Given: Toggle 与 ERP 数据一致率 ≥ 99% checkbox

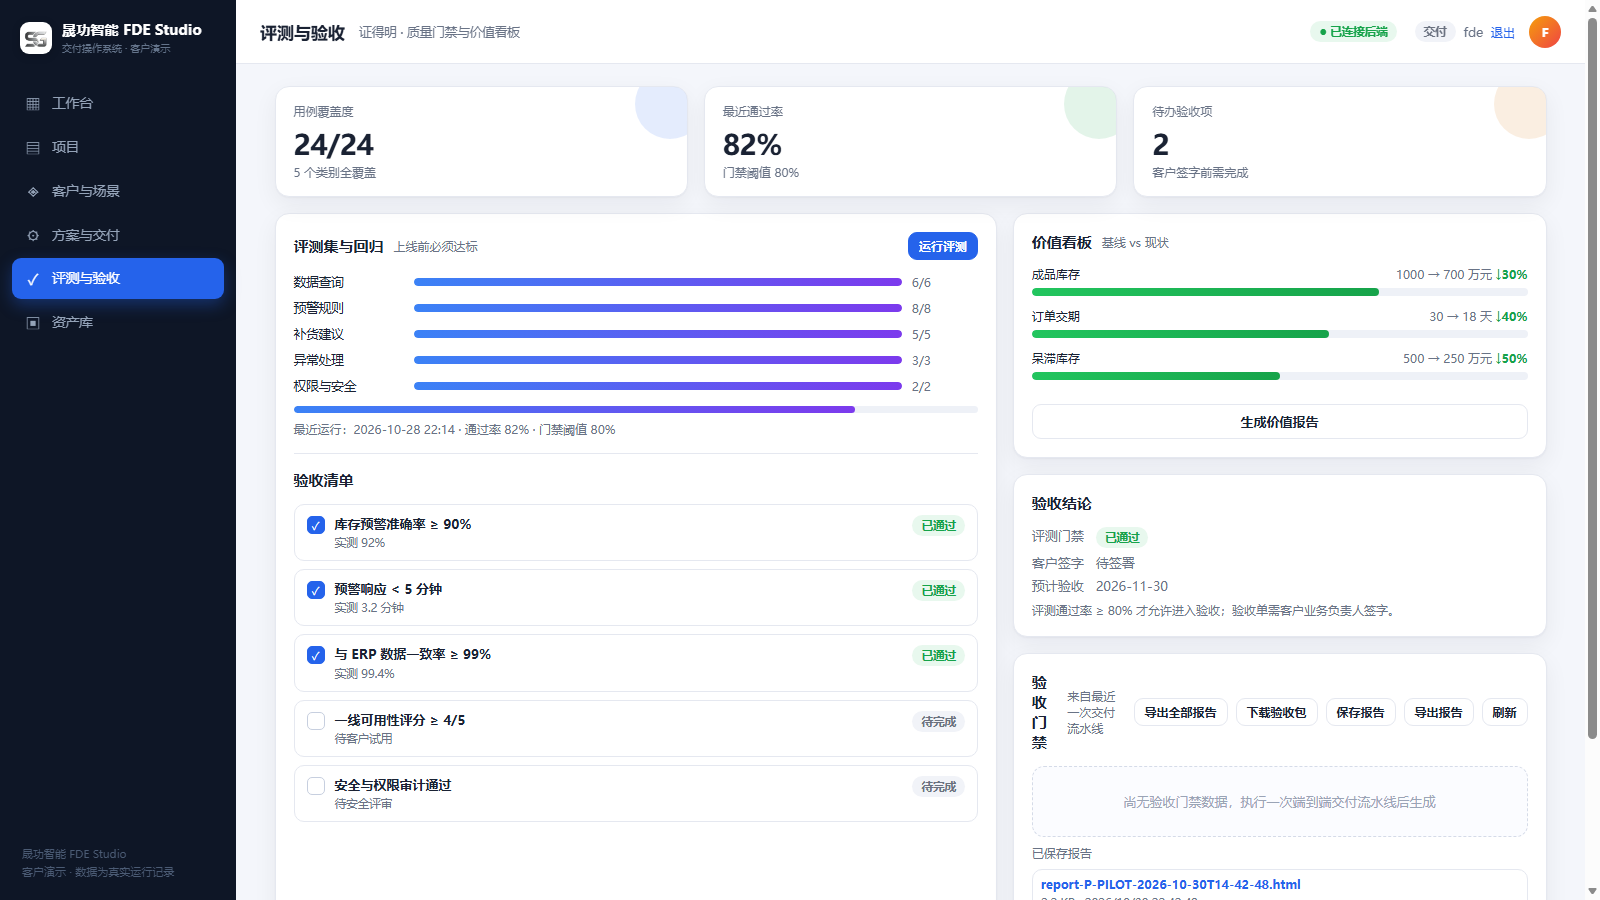Looking at the screenshot, I should point(316,655).
